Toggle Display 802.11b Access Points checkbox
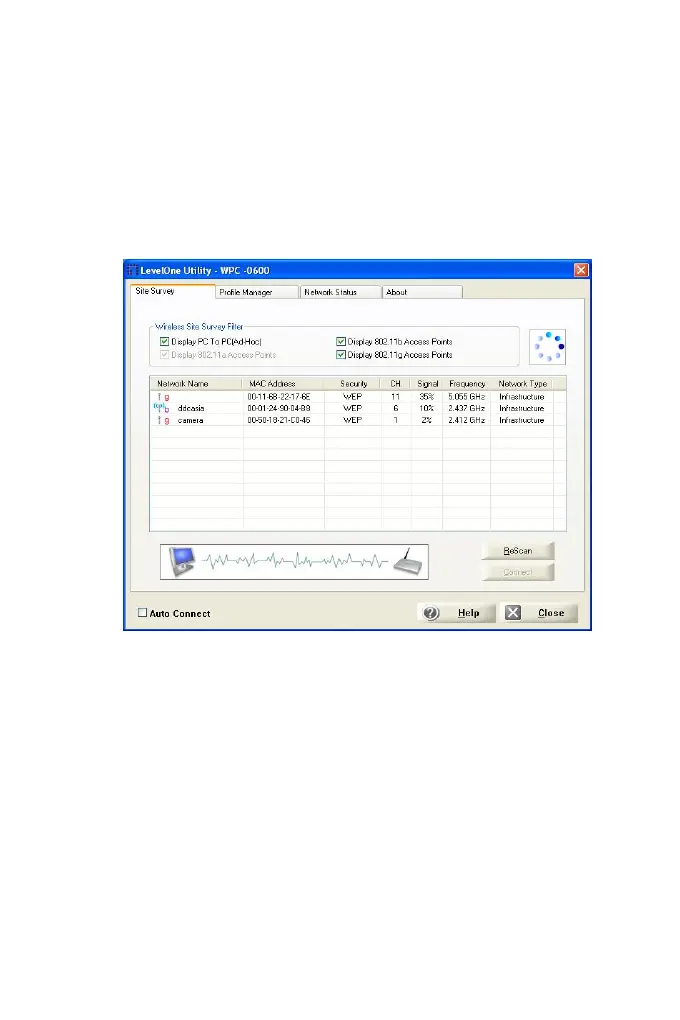This screenshot has width=680, height=1020. [340, 342]
